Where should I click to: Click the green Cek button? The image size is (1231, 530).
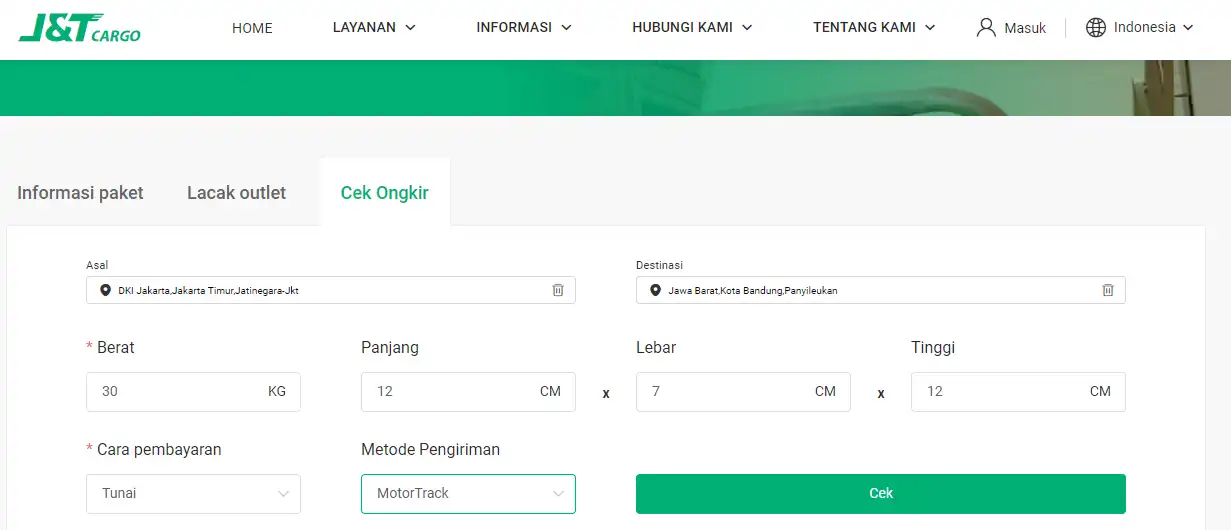pyautogui.click(x=881, y=493)
